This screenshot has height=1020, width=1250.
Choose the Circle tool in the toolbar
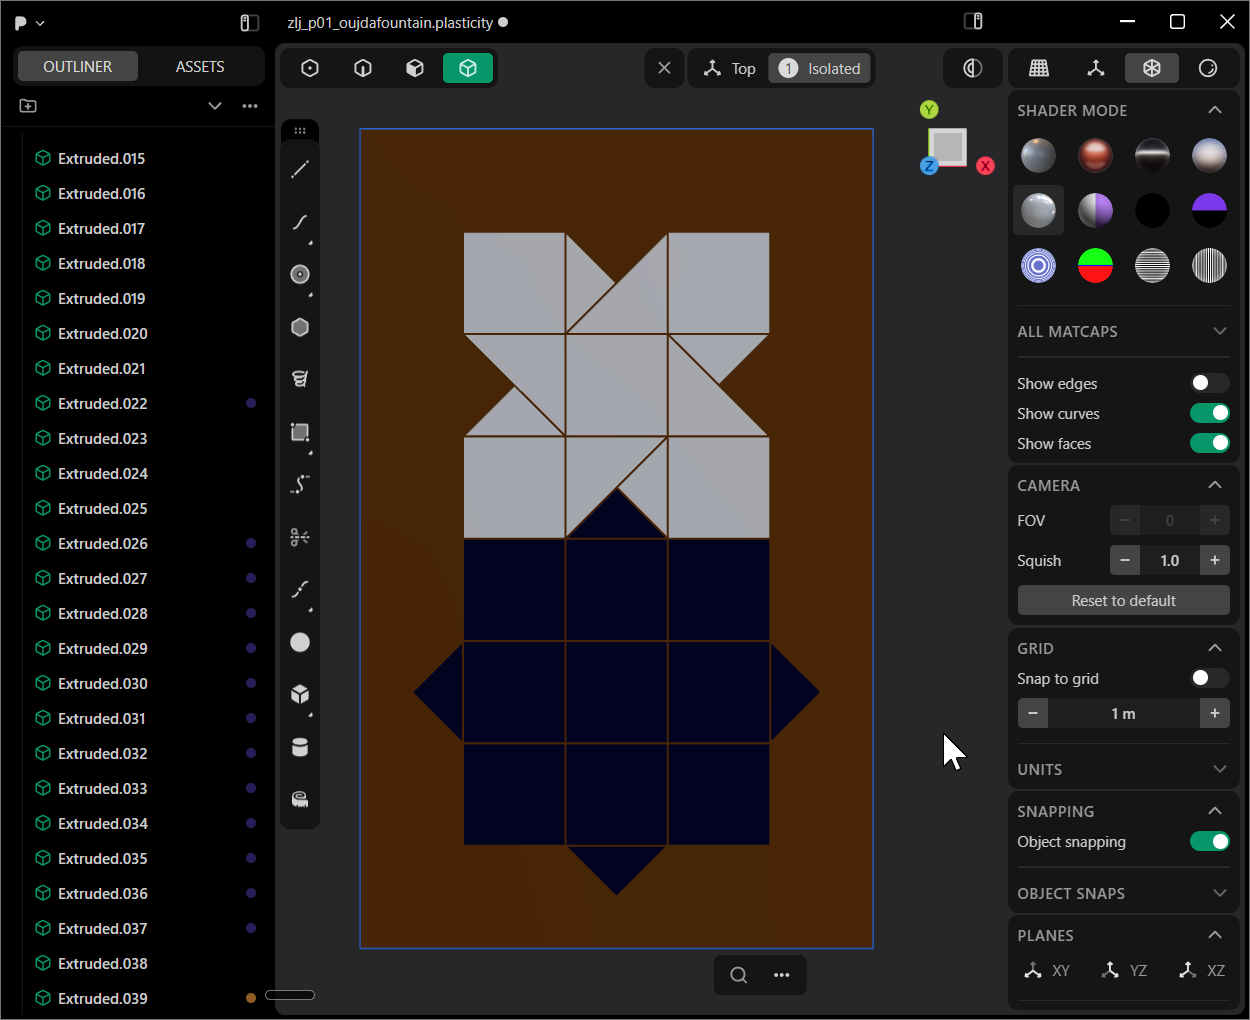click(300, 275)
